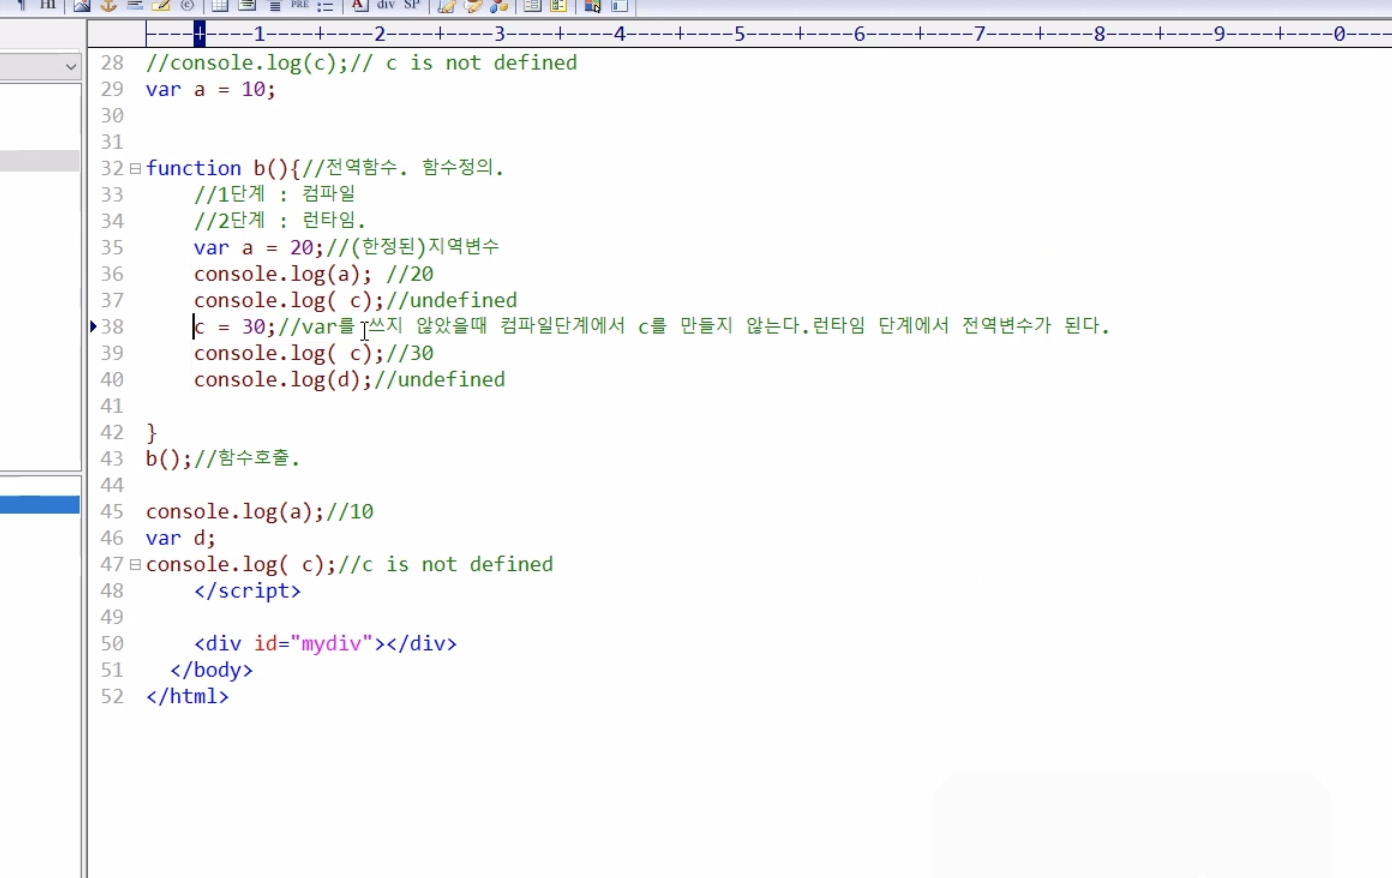Click 'console.log( c);//undefined' on line 37

point(355,301)
